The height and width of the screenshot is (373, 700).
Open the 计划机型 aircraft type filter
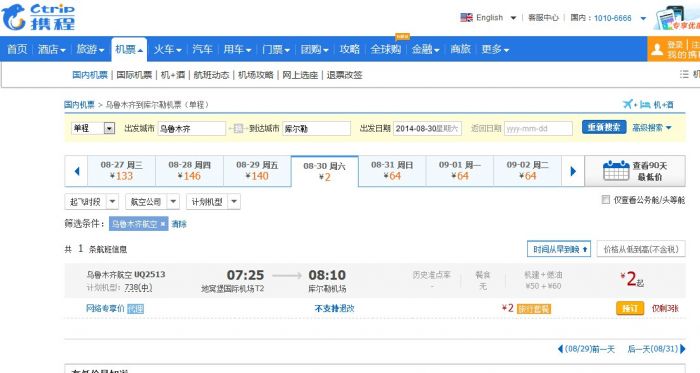click(x=213, y=202)
